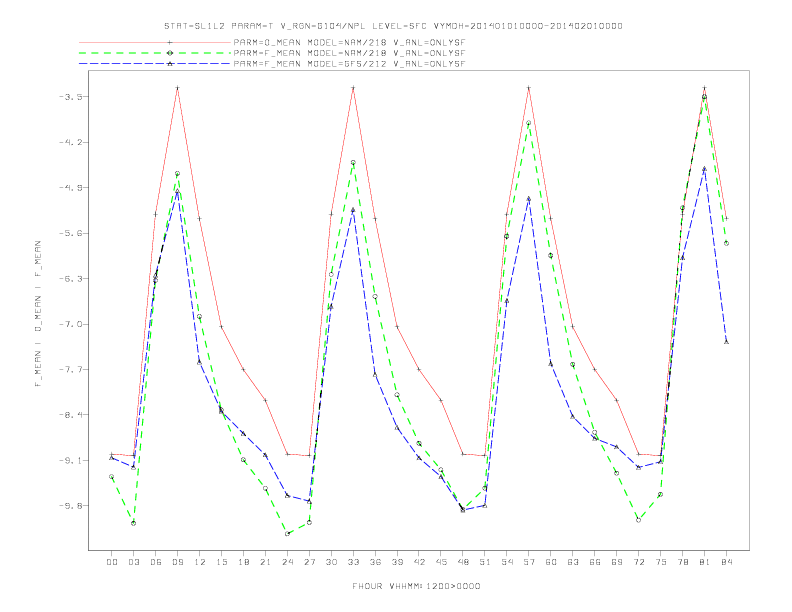Screen dimensions: 792x612
Task: Click the 48 forecast hour tick label
Action: (x=463, y=562)
